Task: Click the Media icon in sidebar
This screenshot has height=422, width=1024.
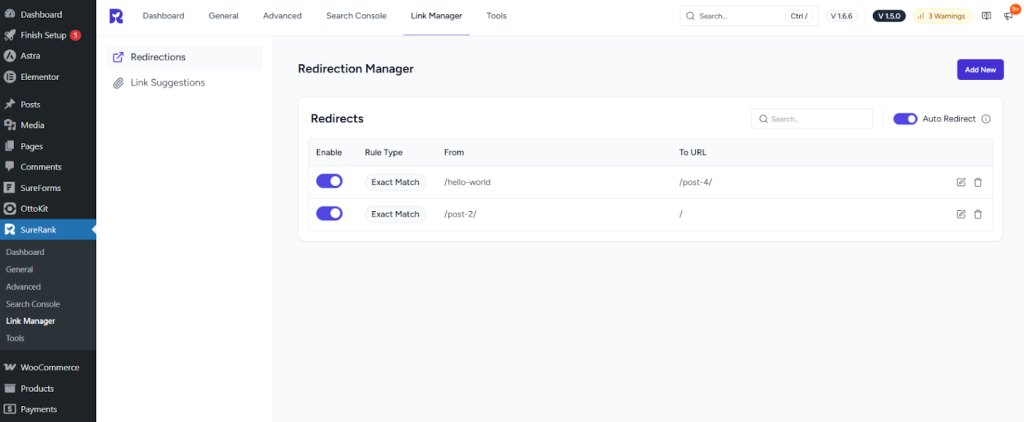Action: [10, 125]
